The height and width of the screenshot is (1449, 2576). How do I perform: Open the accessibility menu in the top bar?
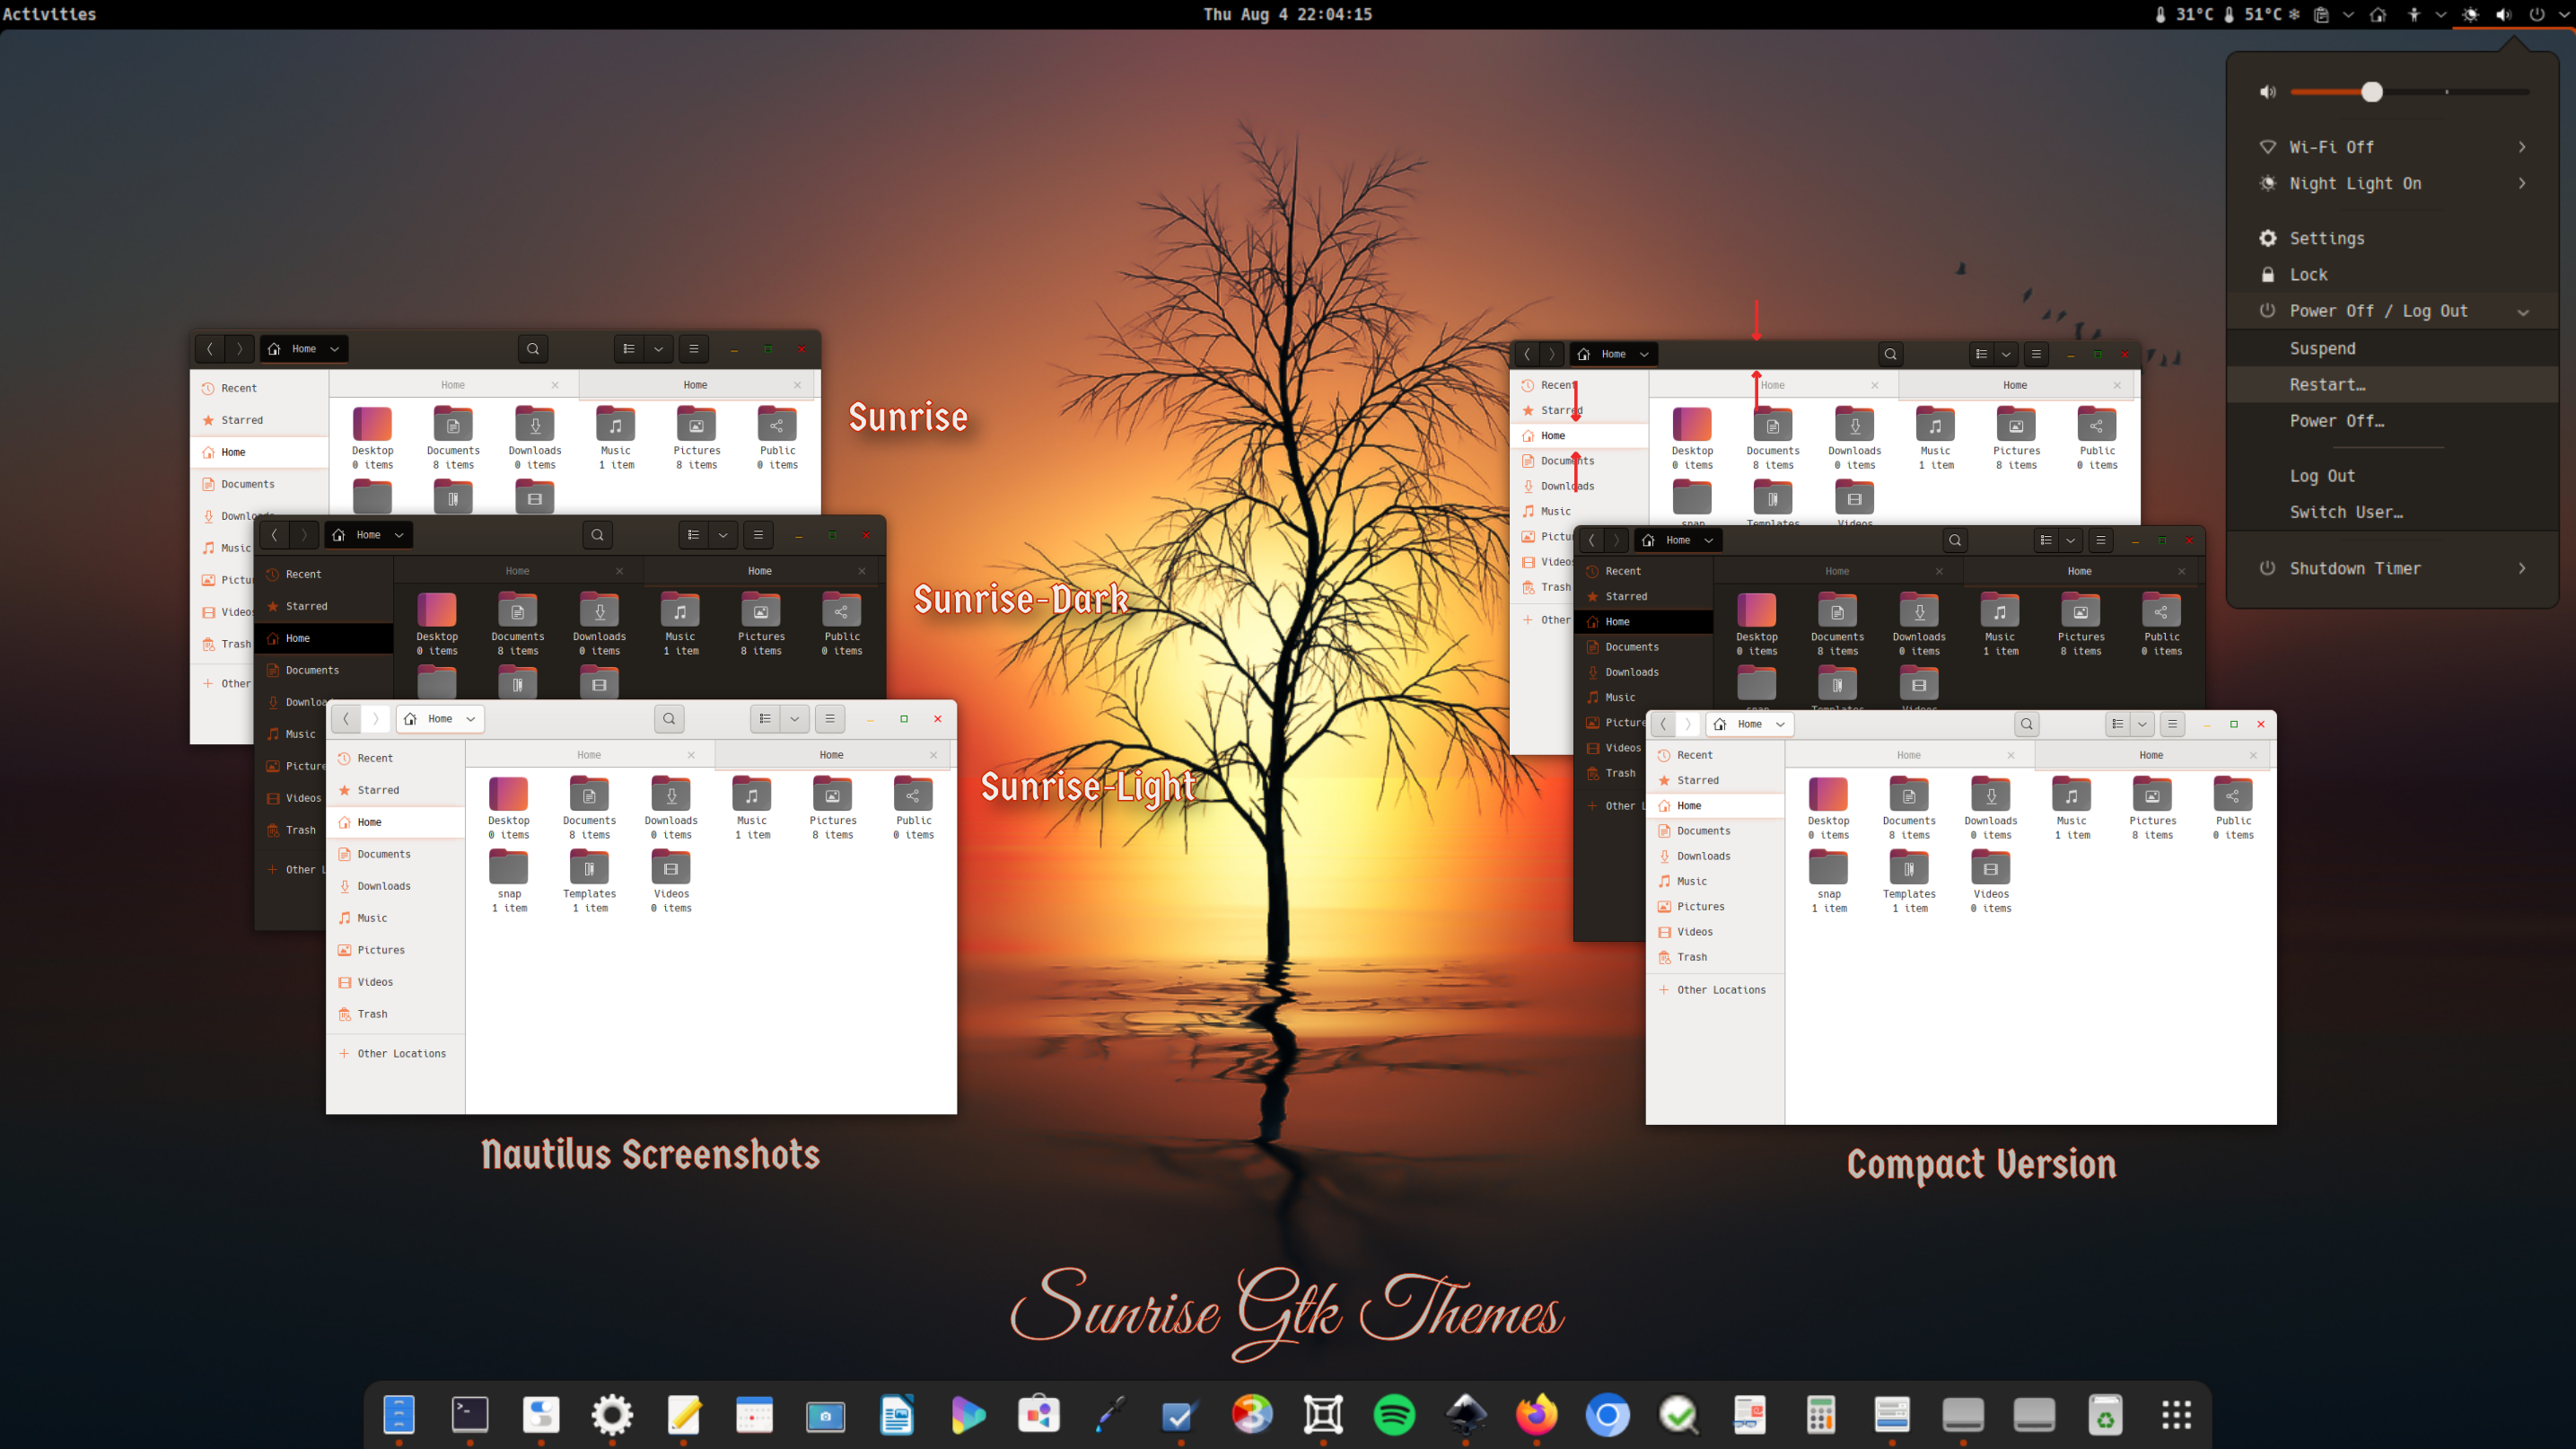2414,14
